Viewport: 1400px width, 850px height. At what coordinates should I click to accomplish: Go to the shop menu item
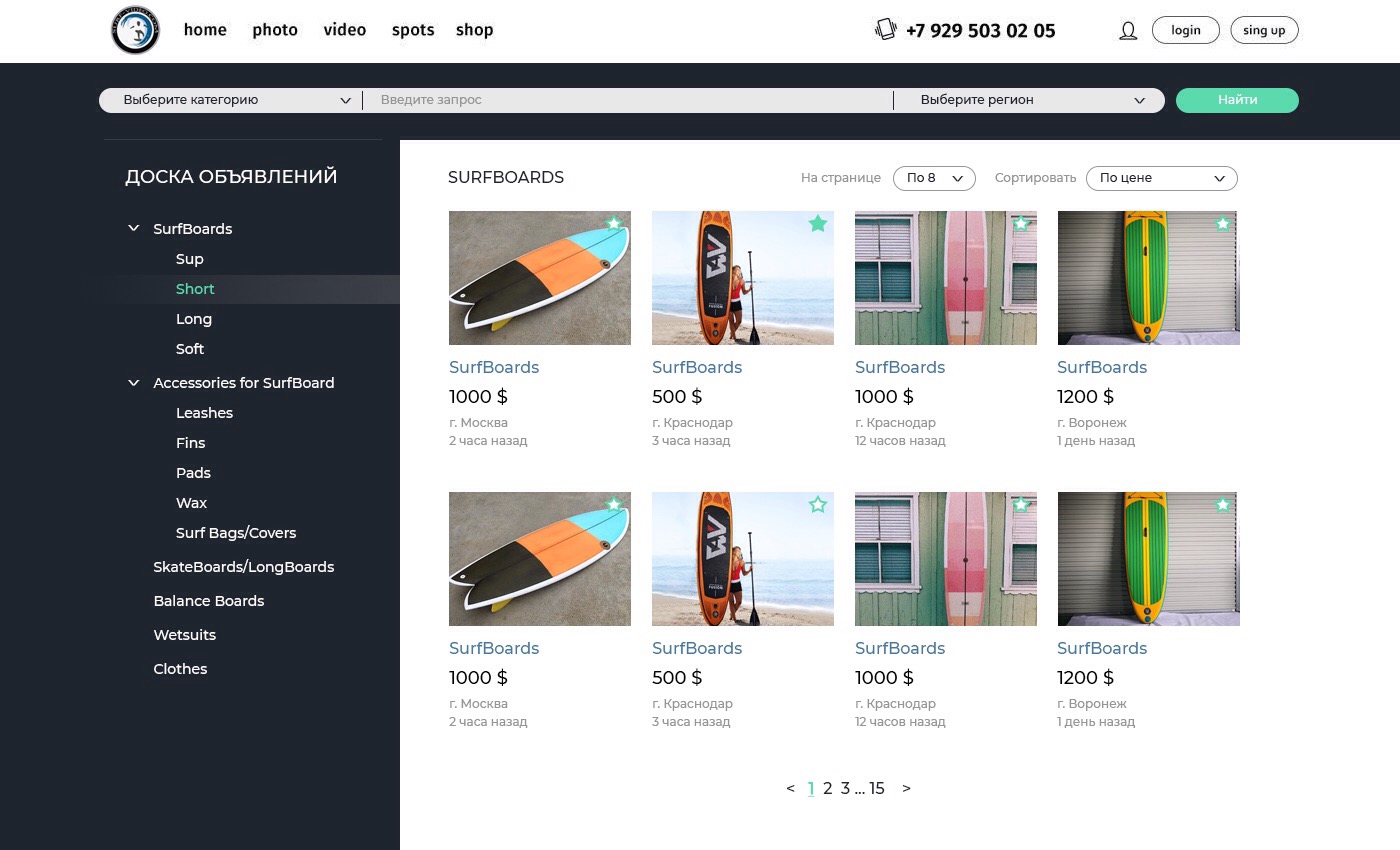pos(474,30)
